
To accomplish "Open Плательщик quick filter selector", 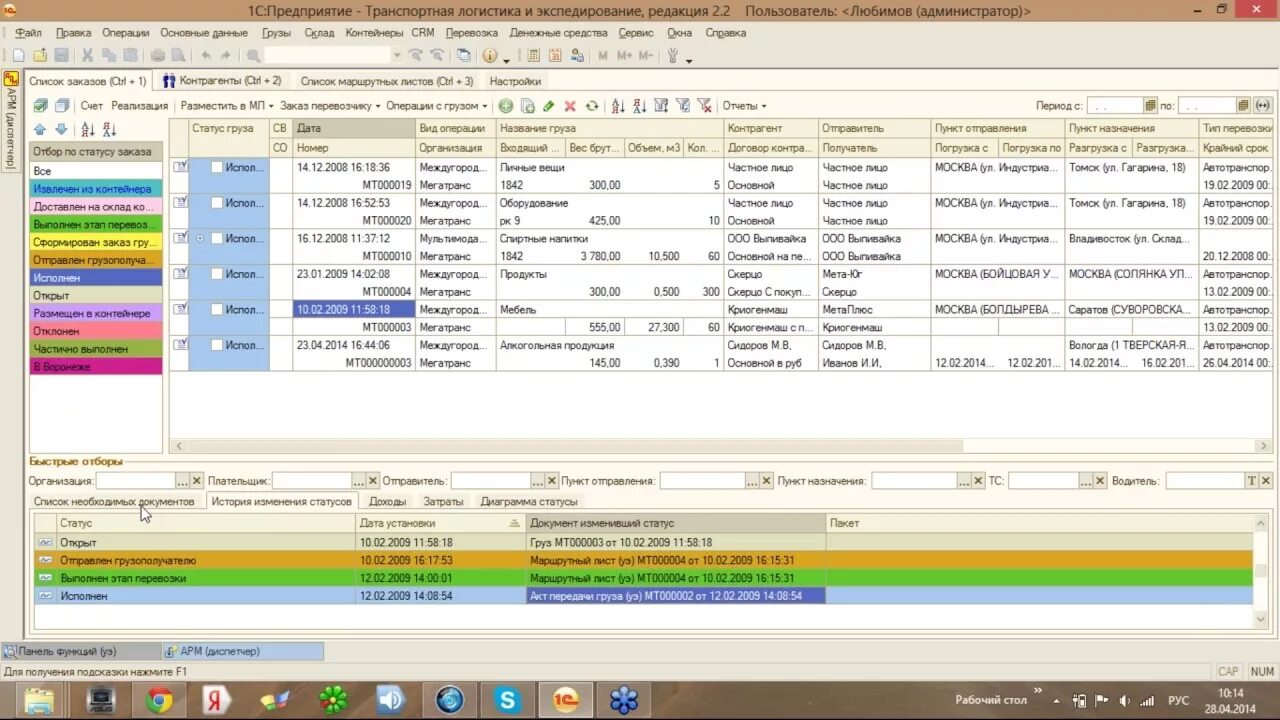I will (358, 481).
